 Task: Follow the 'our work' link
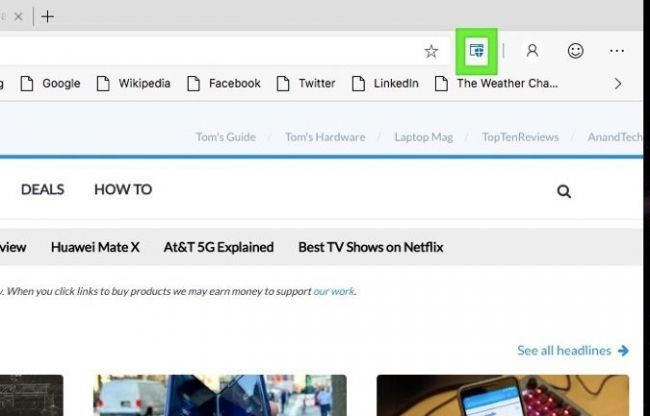pyautogui.click(x=334, y=291)
